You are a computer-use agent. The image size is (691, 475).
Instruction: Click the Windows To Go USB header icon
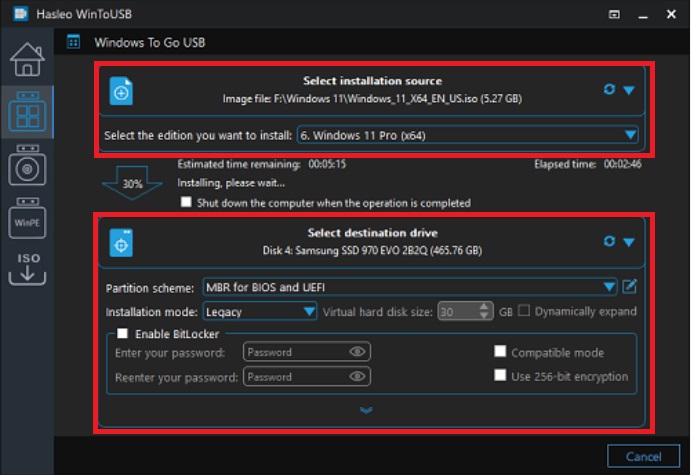coord(73,42)
